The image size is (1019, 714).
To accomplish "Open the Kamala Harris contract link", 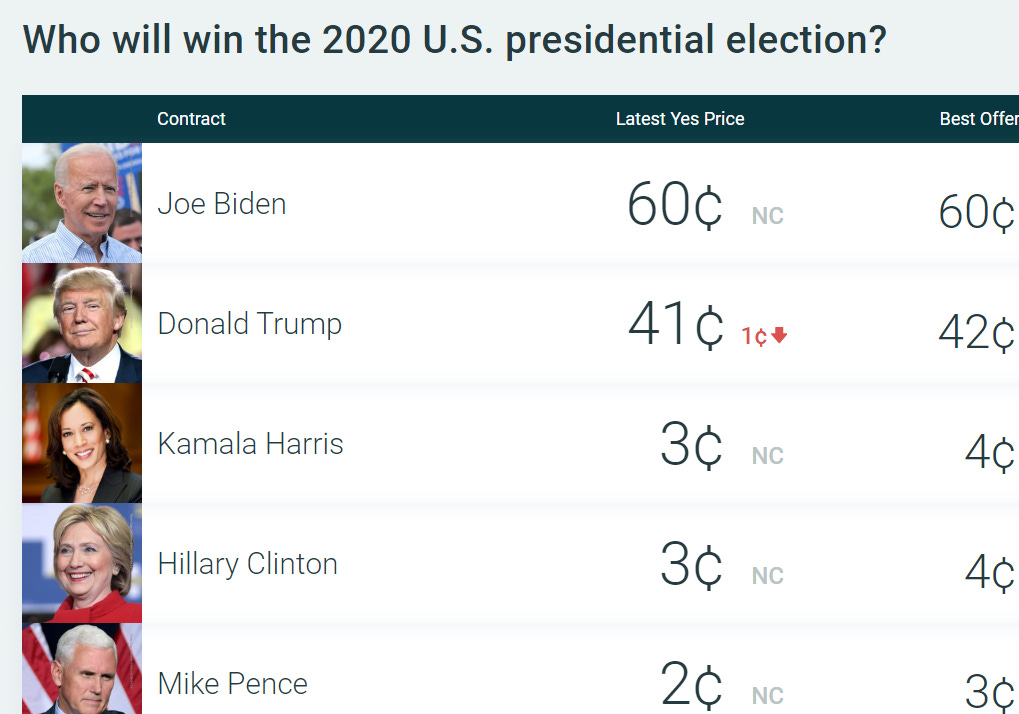I will [x=250, y=443].
